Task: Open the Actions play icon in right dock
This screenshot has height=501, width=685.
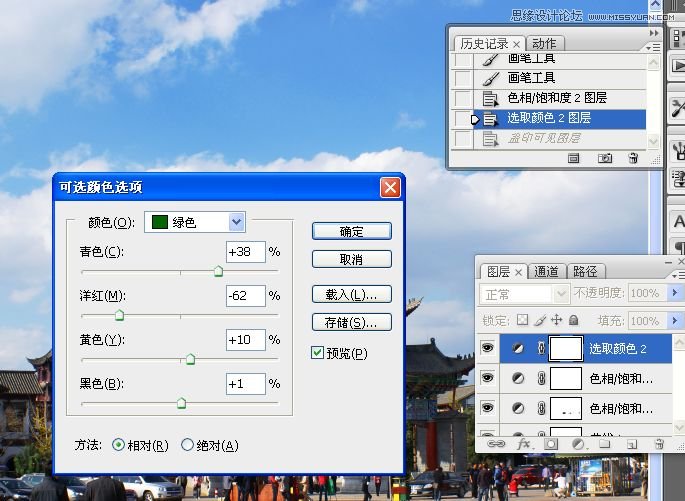Action: click(x=677, y=66)
